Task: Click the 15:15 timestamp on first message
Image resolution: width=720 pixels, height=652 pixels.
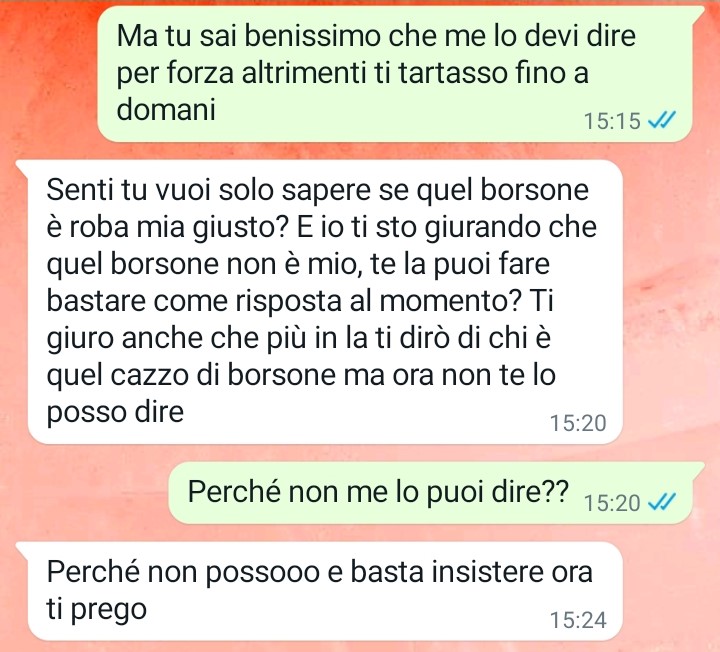Action: pos(612,121)
